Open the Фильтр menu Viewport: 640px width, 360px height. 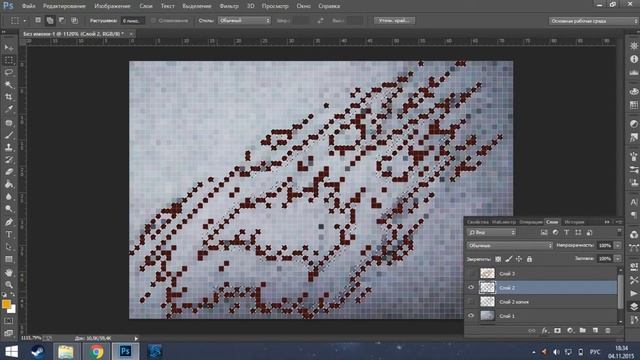(x=229, y=6)
